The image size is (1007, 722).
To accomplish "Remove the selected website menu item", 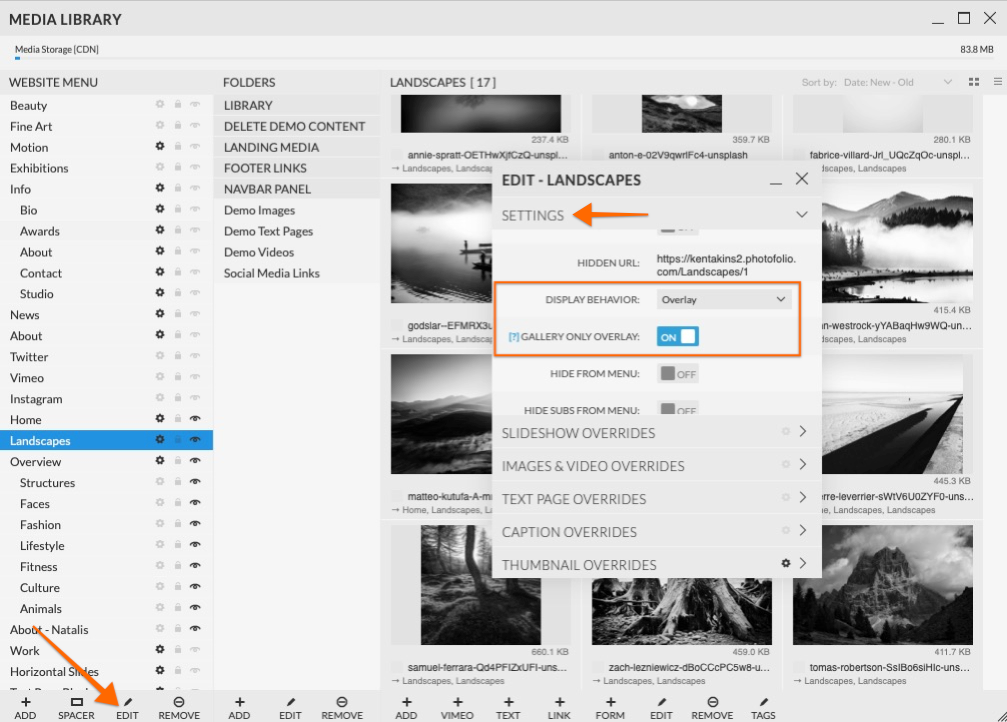I will point(179,708).
